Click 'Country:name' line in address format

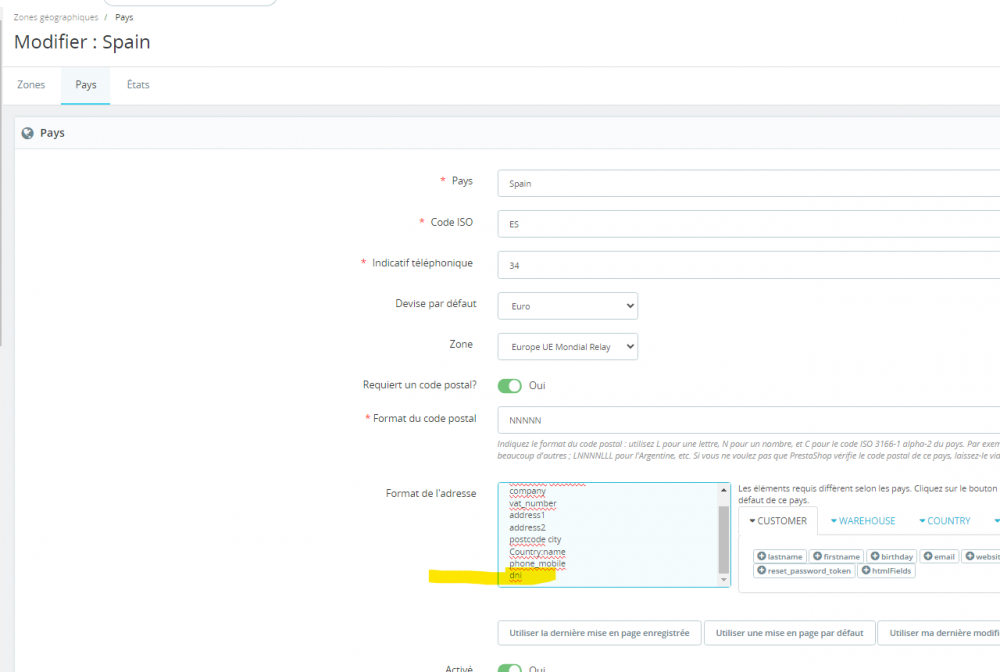537,551
